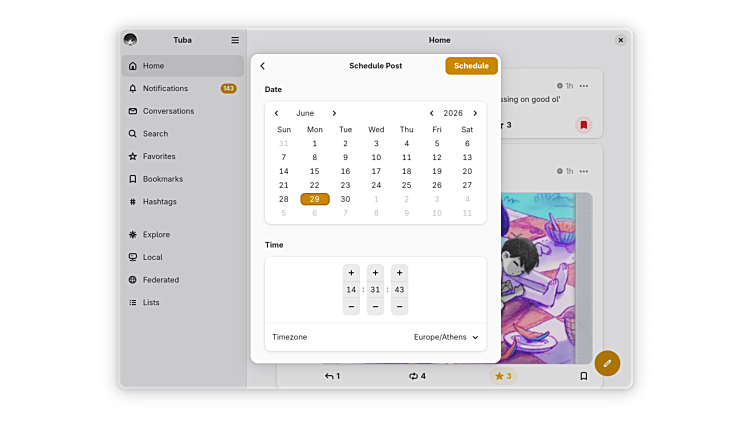Viewport: 752px width, 423px height.
Task: Click the Schedule button
Action: pyautogui.click(x=471, y=66)
